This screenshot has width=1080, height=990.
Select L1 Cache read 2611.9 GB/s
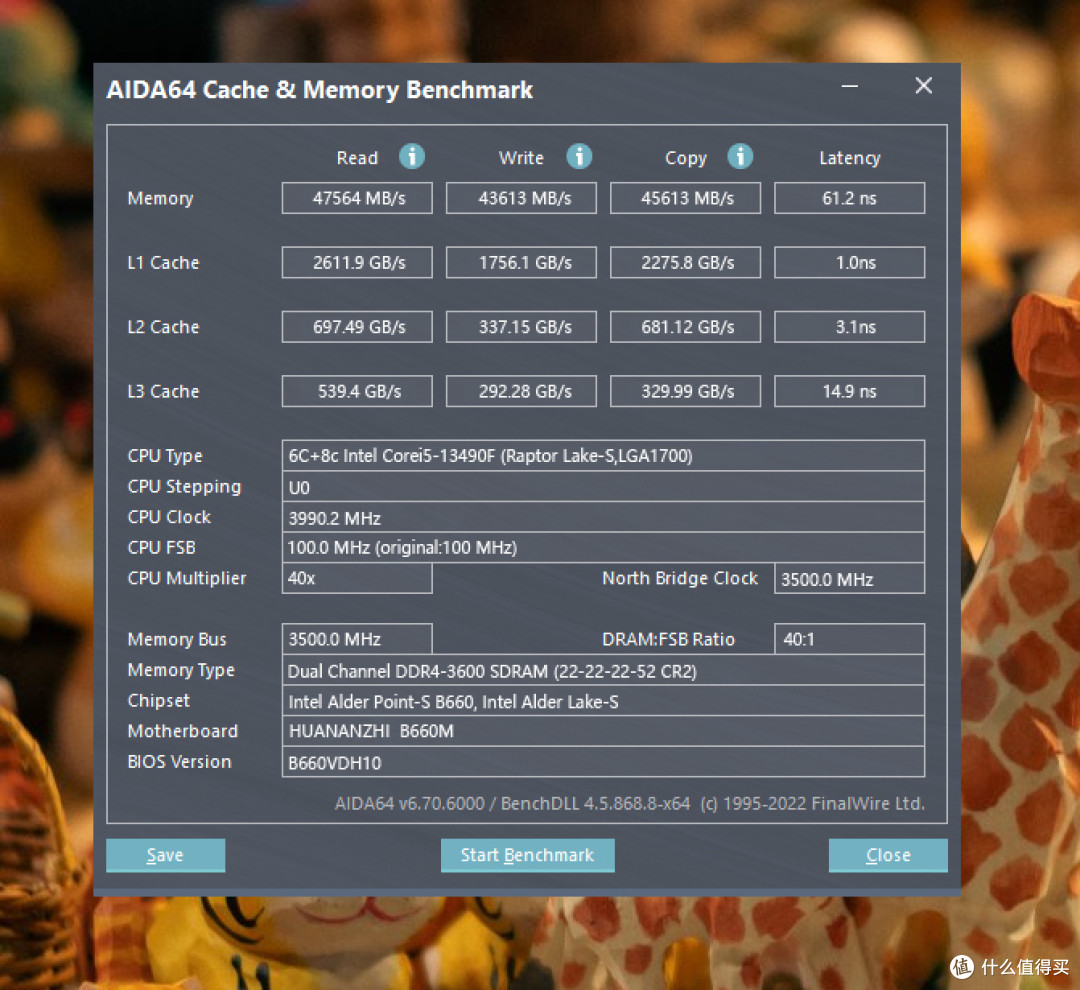point(357,262)
